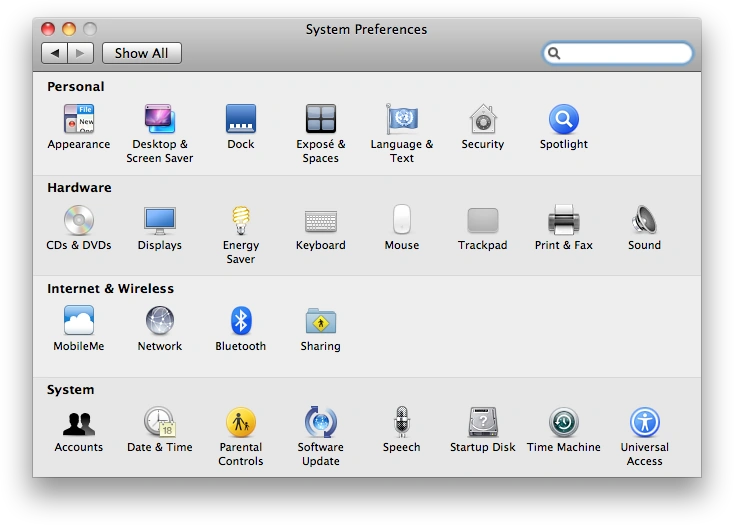Image resolution: width=734 pixels, height=525 pixels.
Task: Open Sharing preferences
Action: pos(321,322)
